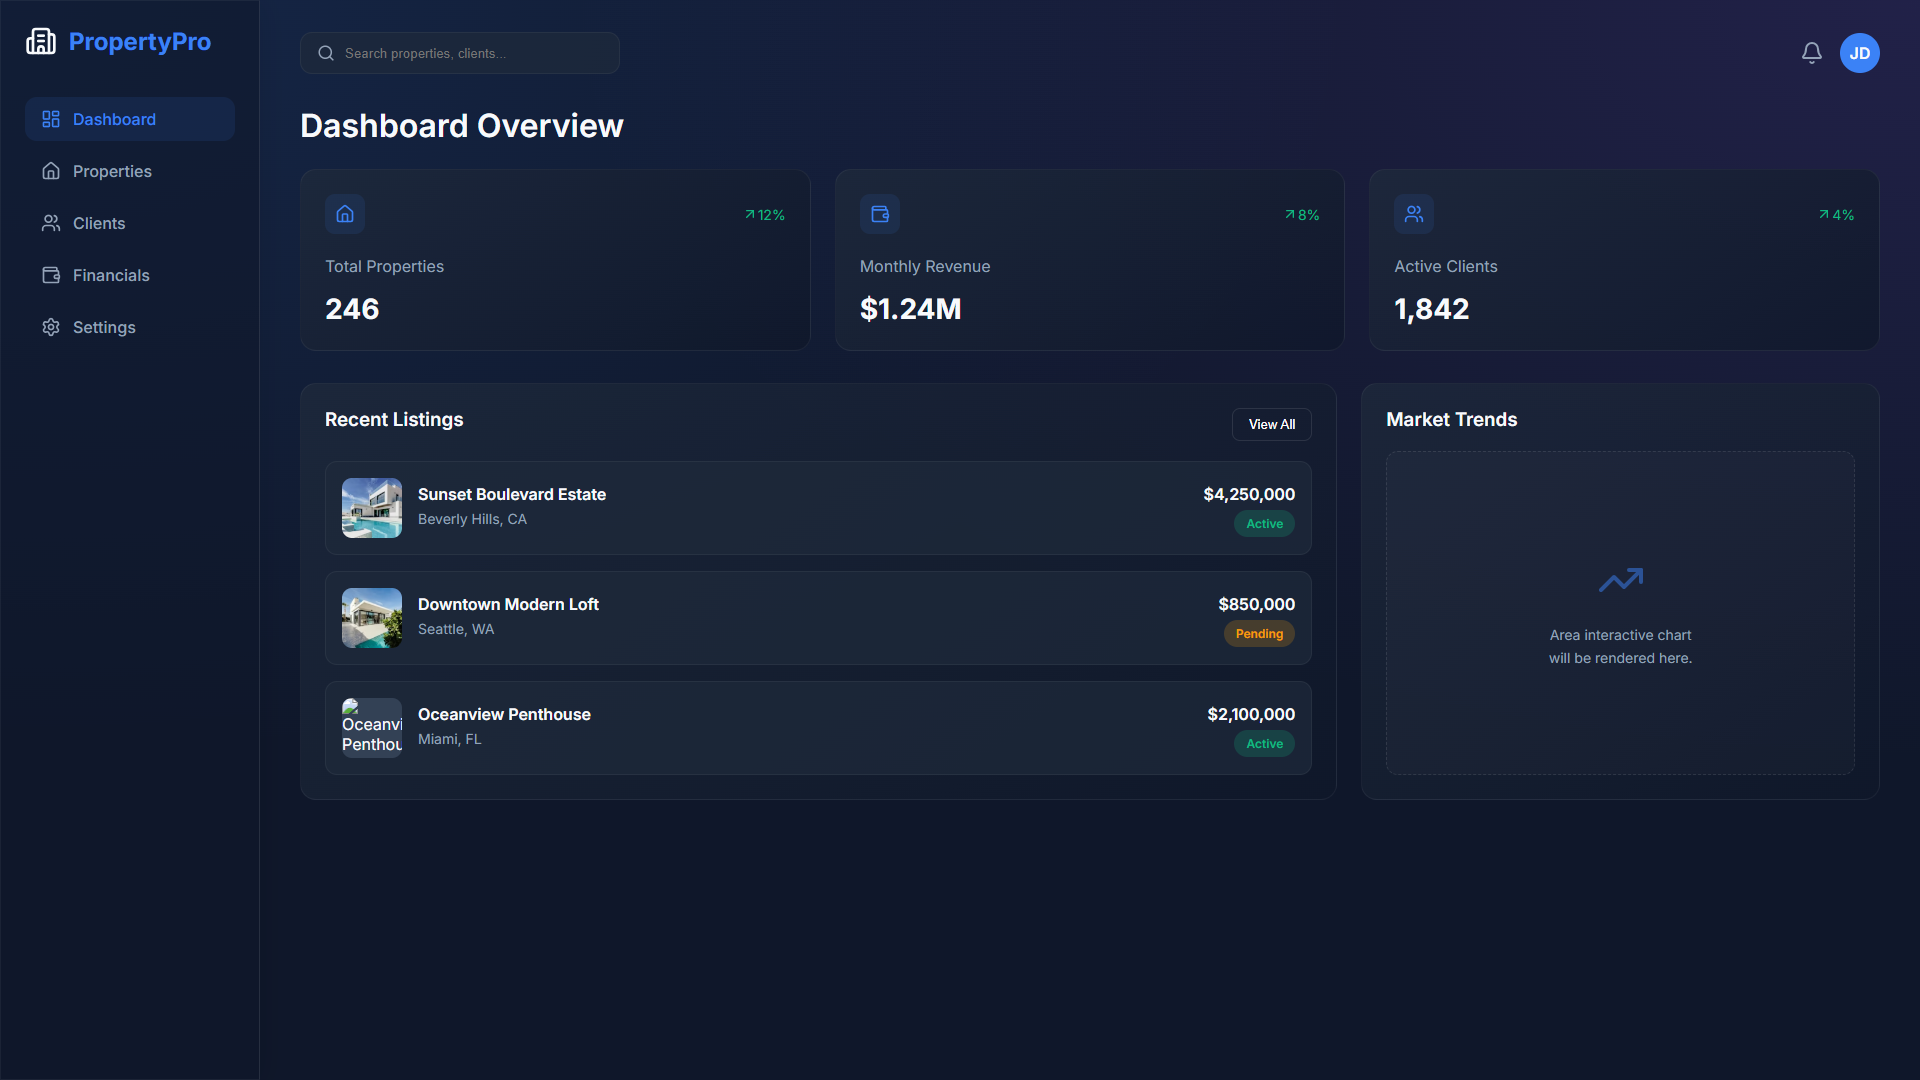Click the search magnifier icon
Image resolution: width=1920 pixels, height=1080 pixels.
325,52
